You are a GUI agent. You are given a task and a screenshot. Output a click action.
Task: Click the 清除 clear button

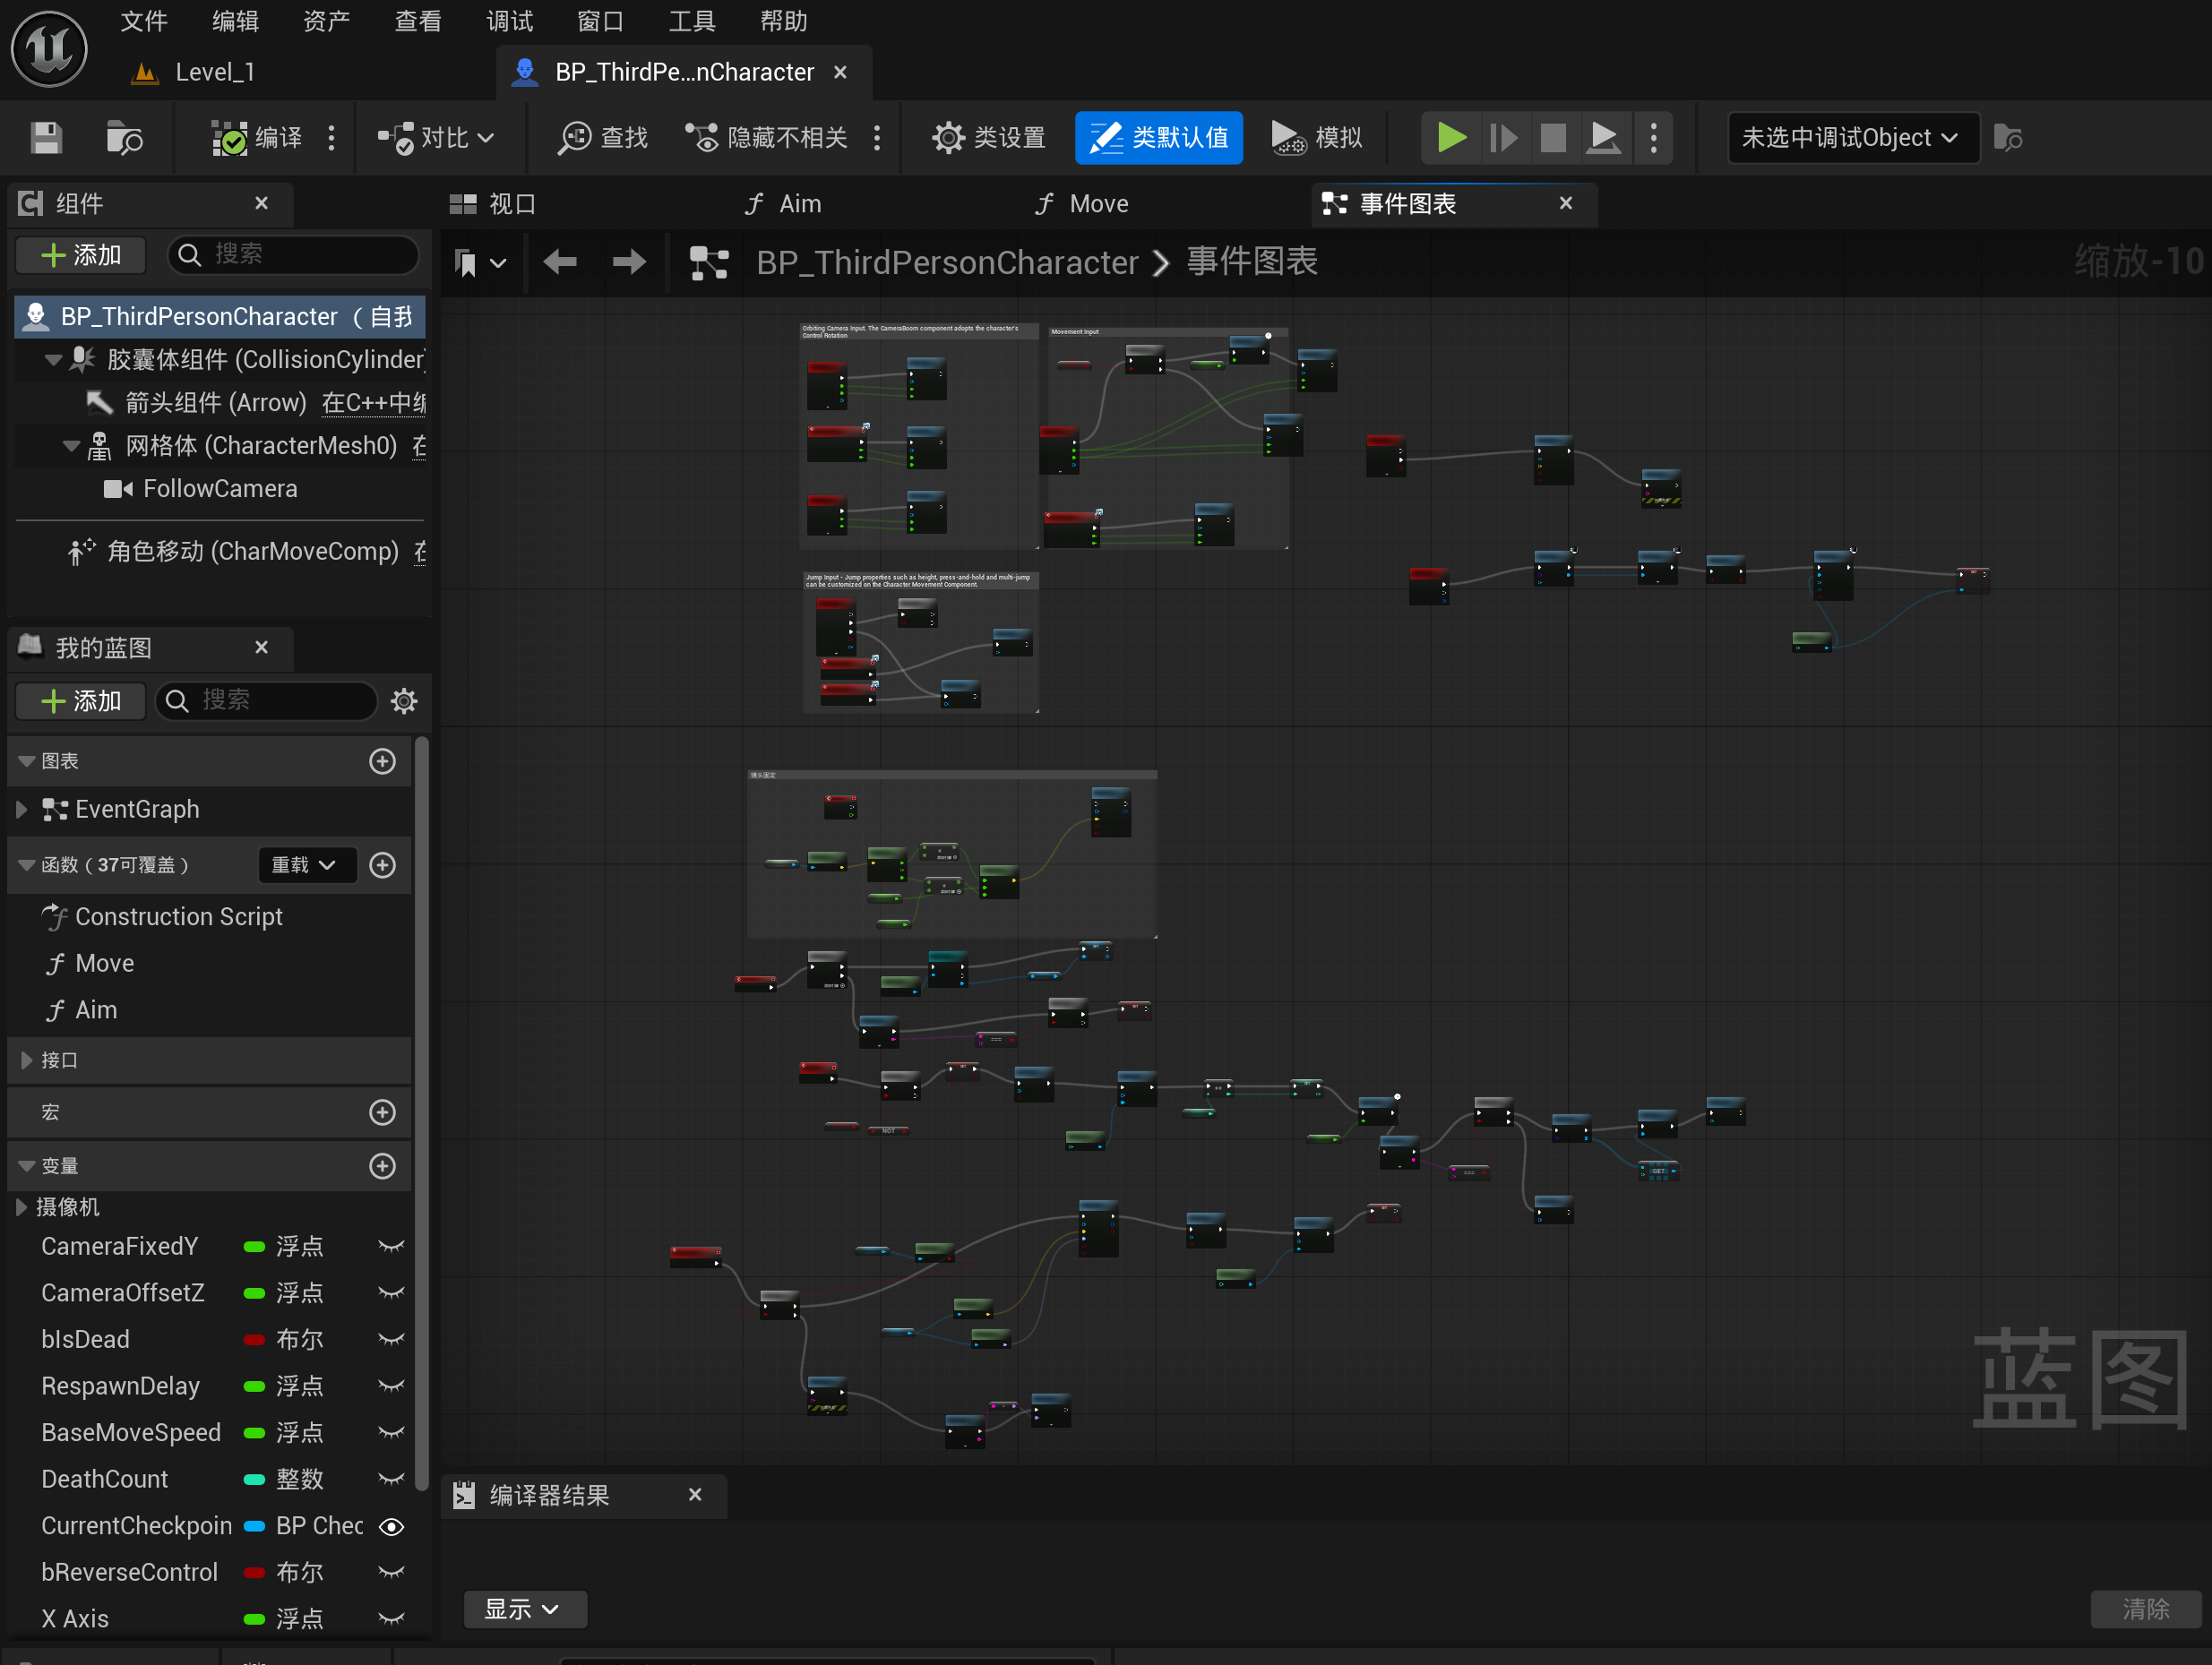(2145, 1609)
